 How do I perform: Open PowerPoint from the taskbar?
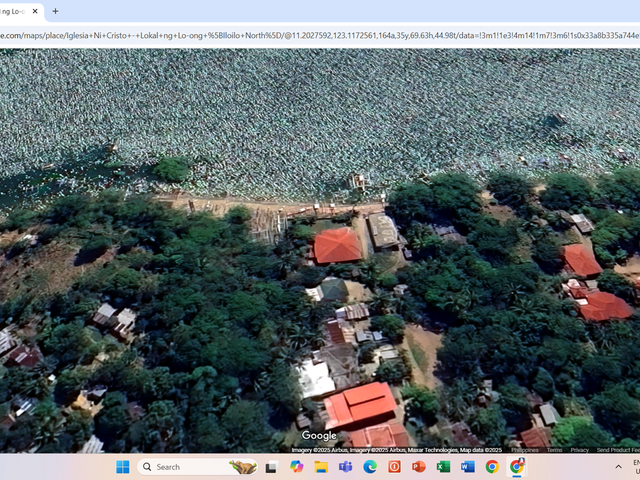(419, 467)
